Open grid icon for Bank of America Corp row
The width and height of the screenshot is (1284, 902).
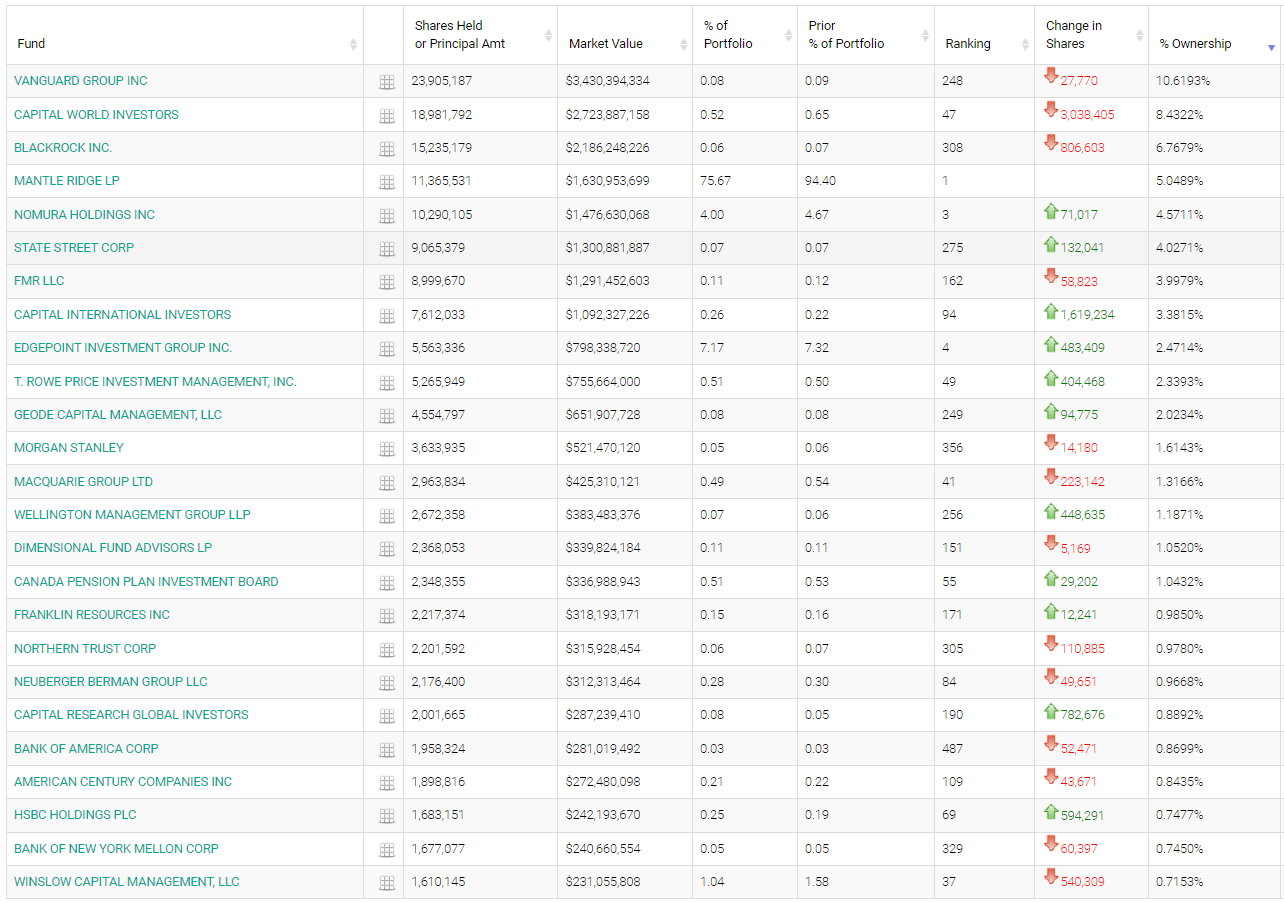[x=387, y=750]
